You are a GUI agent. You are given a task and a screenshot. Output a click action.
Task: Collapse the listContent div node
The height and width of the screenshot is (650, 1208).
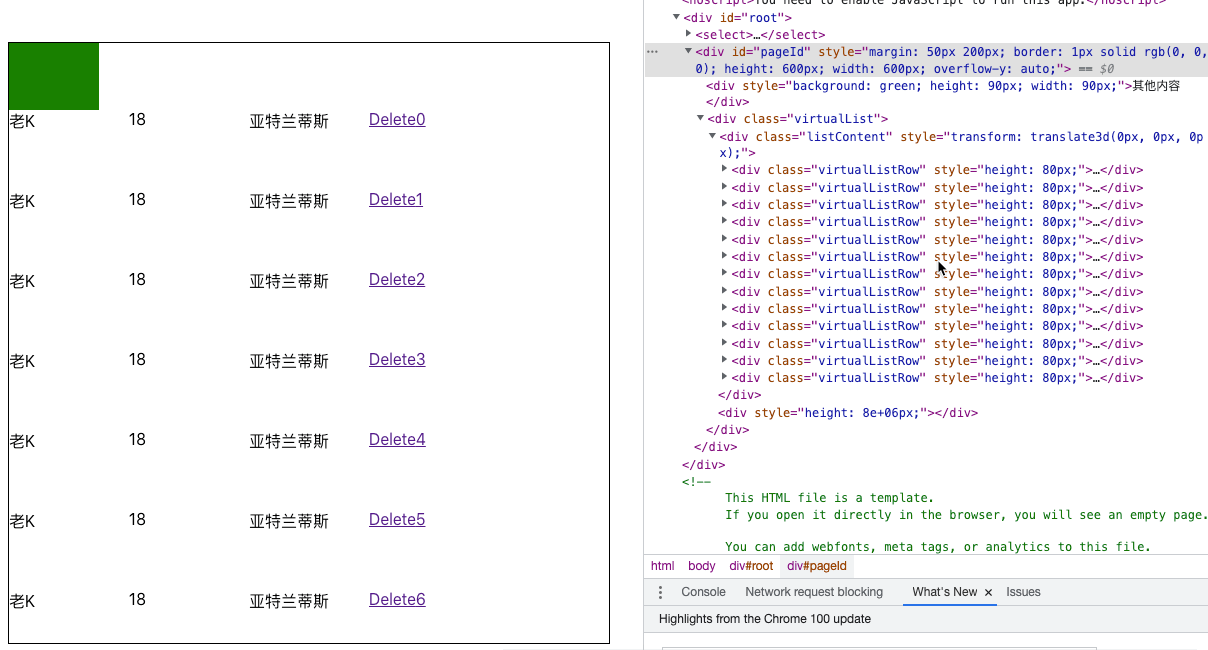click(712, 136)
